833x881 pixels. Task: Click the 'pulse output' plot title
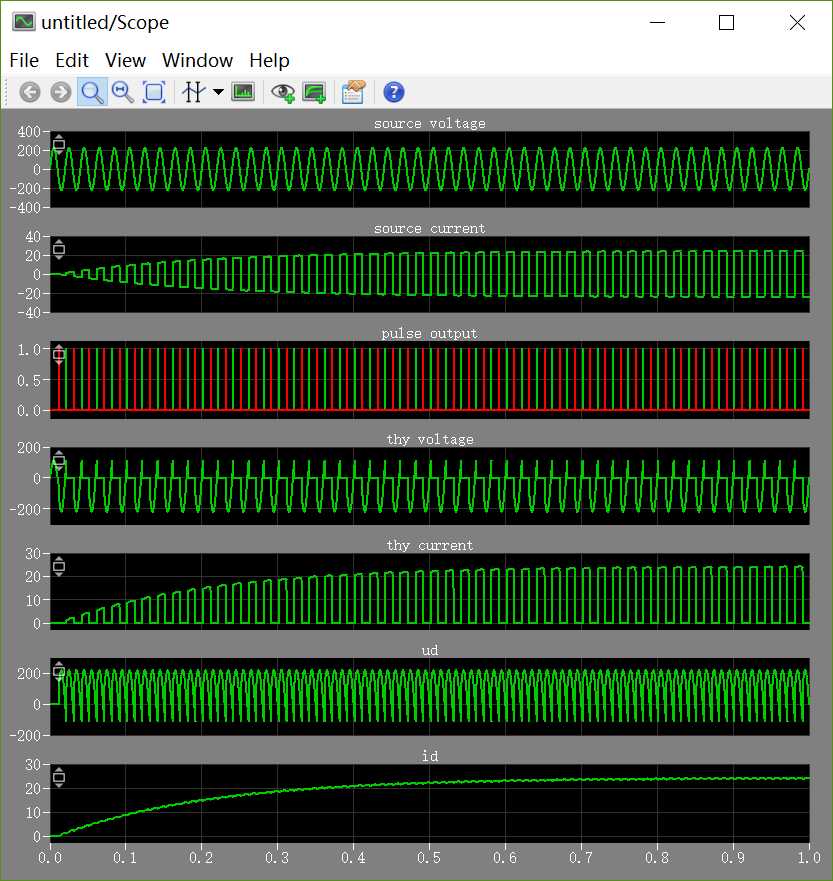click(430, 334)
